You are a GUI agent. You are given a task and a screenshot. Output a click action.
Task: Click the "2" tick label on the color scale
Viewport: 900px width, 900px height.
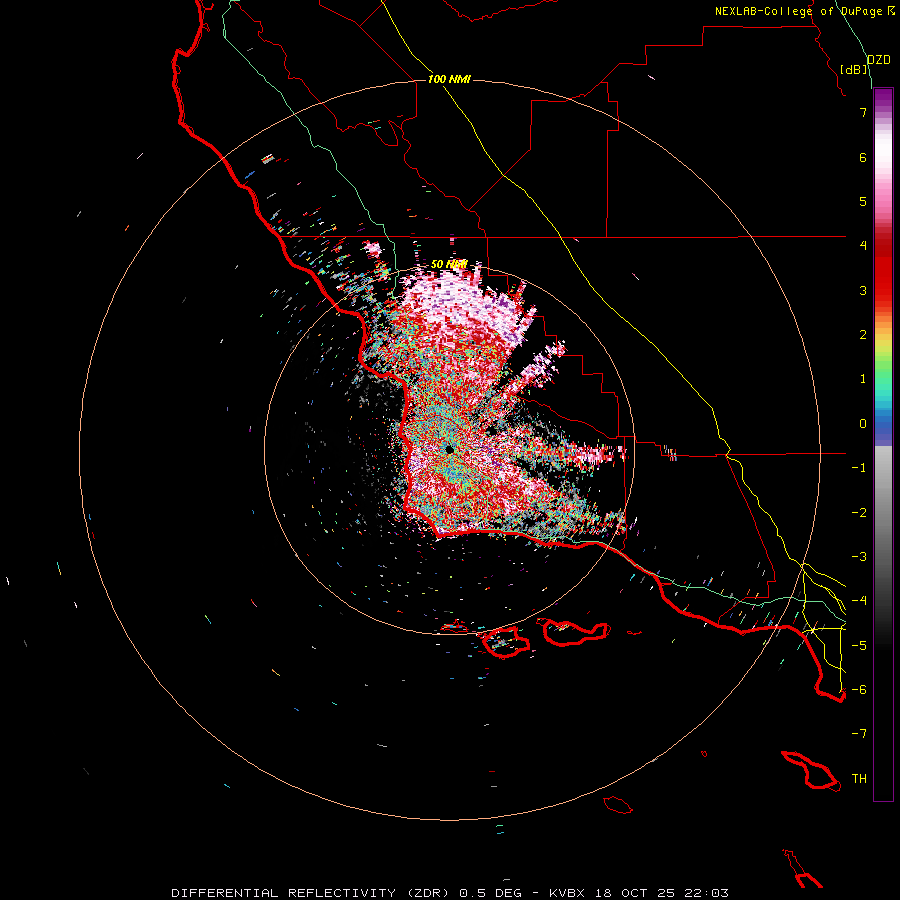tap(863, 335)
